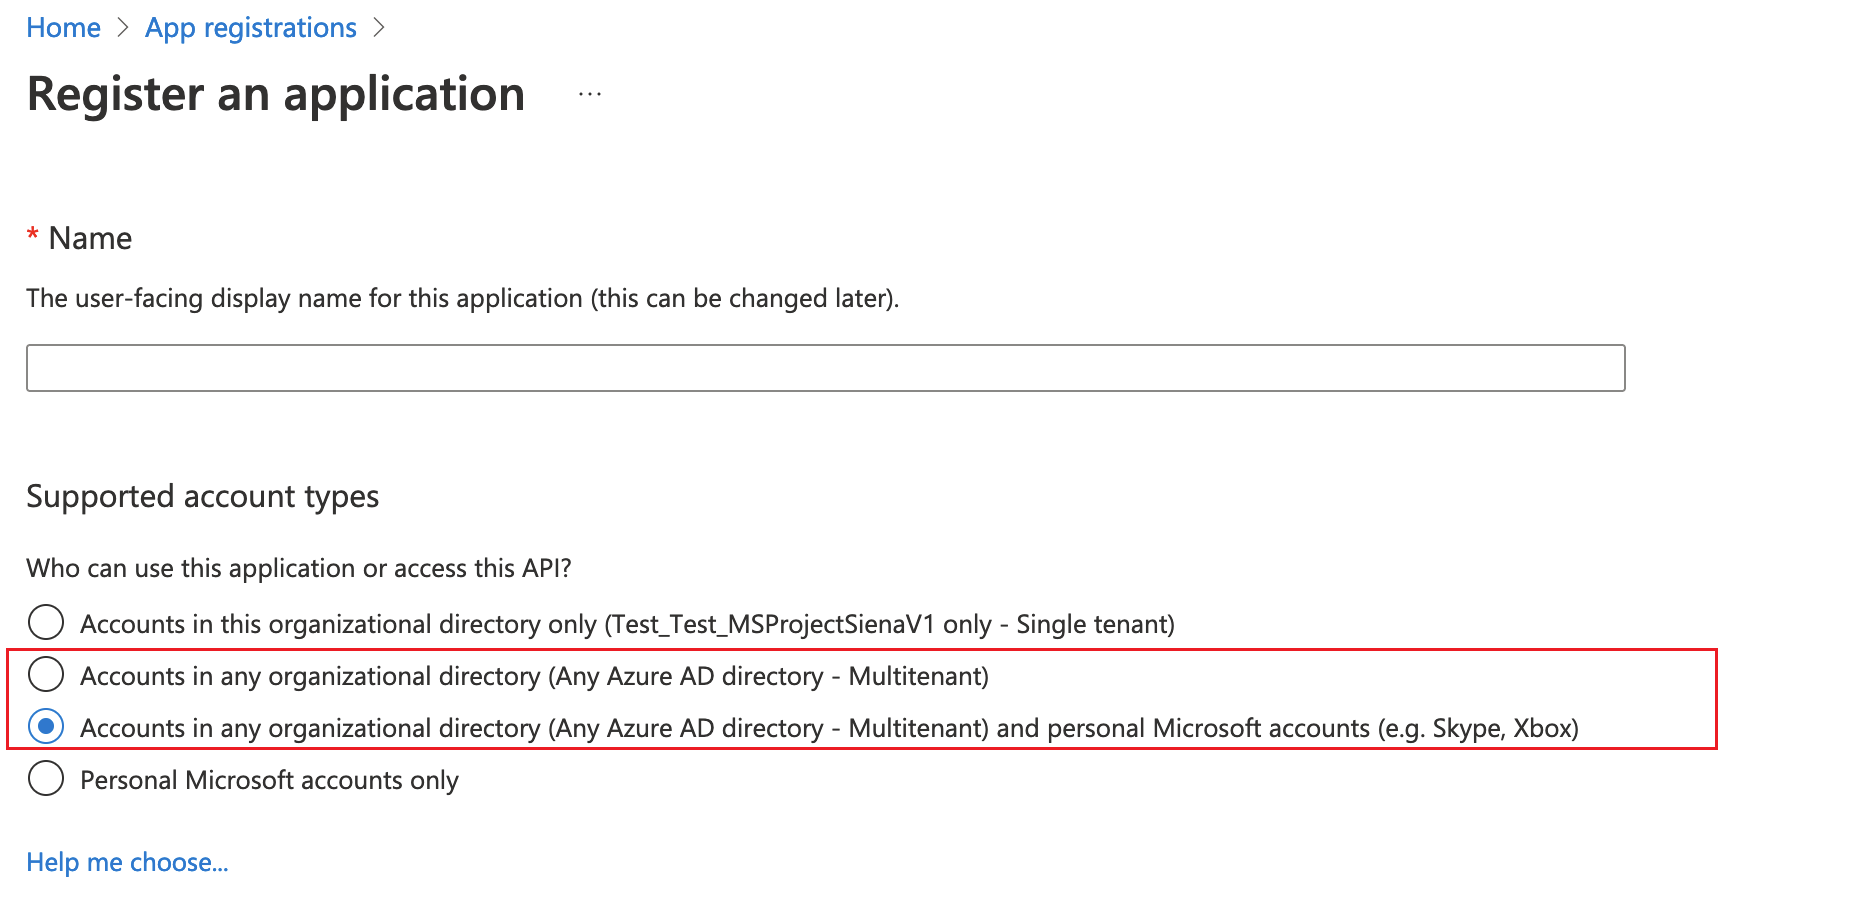Image resolution: width=1856 pixels, height=908 pixels.
Task: Pick Personal Microsoft accounts only option
Action: [46, 778]
